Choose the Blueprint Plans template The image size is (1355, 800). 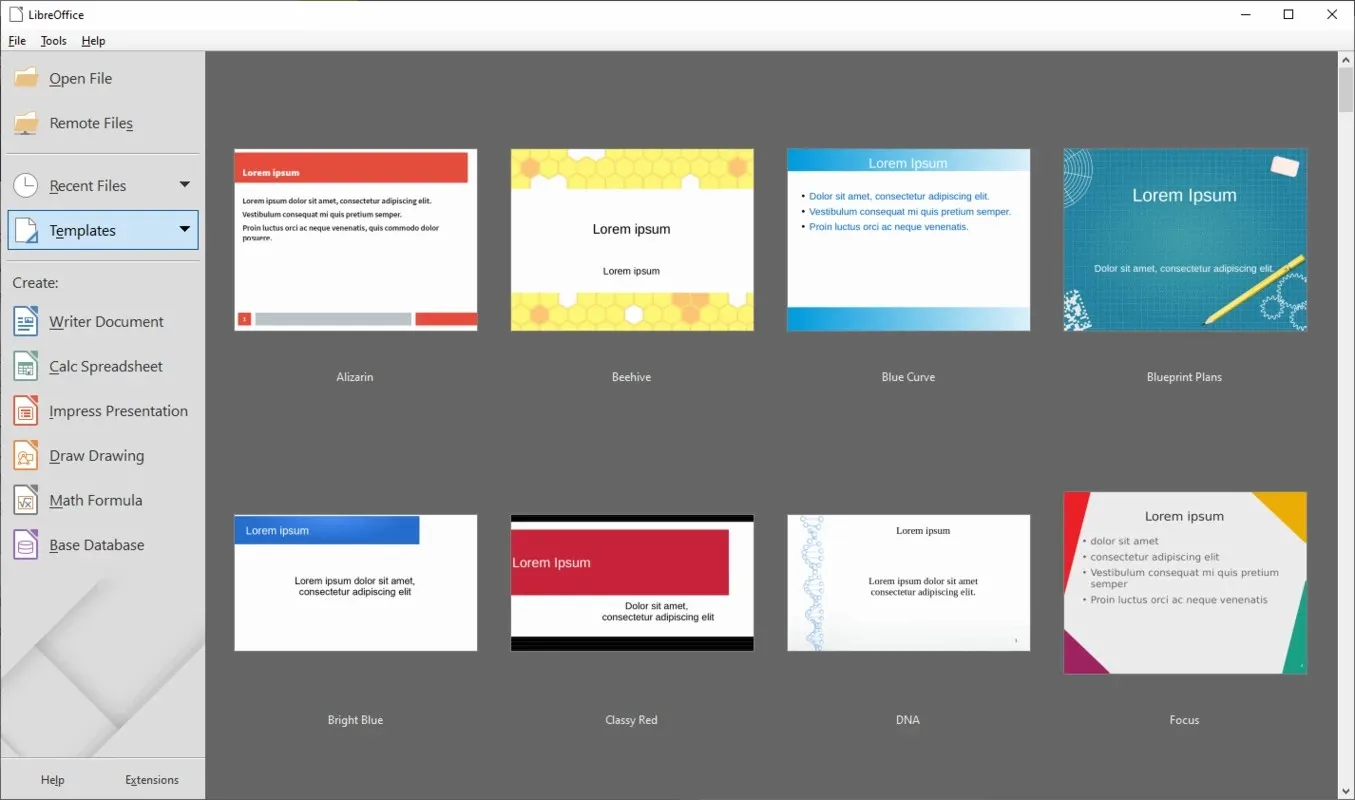[1184, 240]
